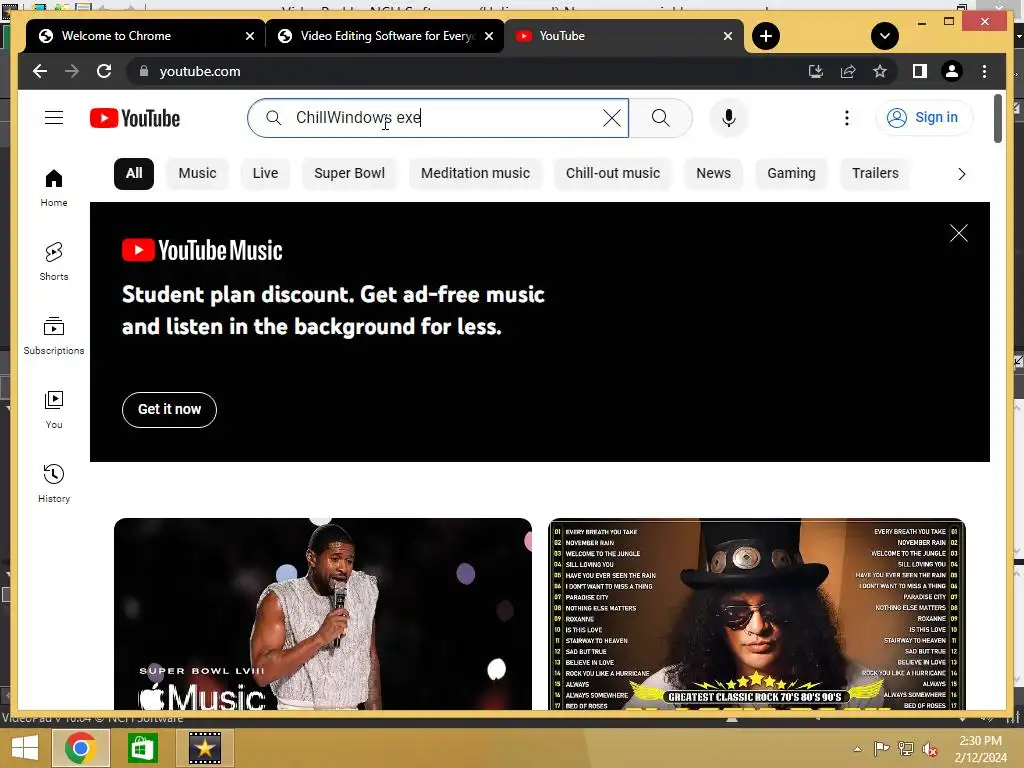Open the tab search dropdown

coord(884,36)
